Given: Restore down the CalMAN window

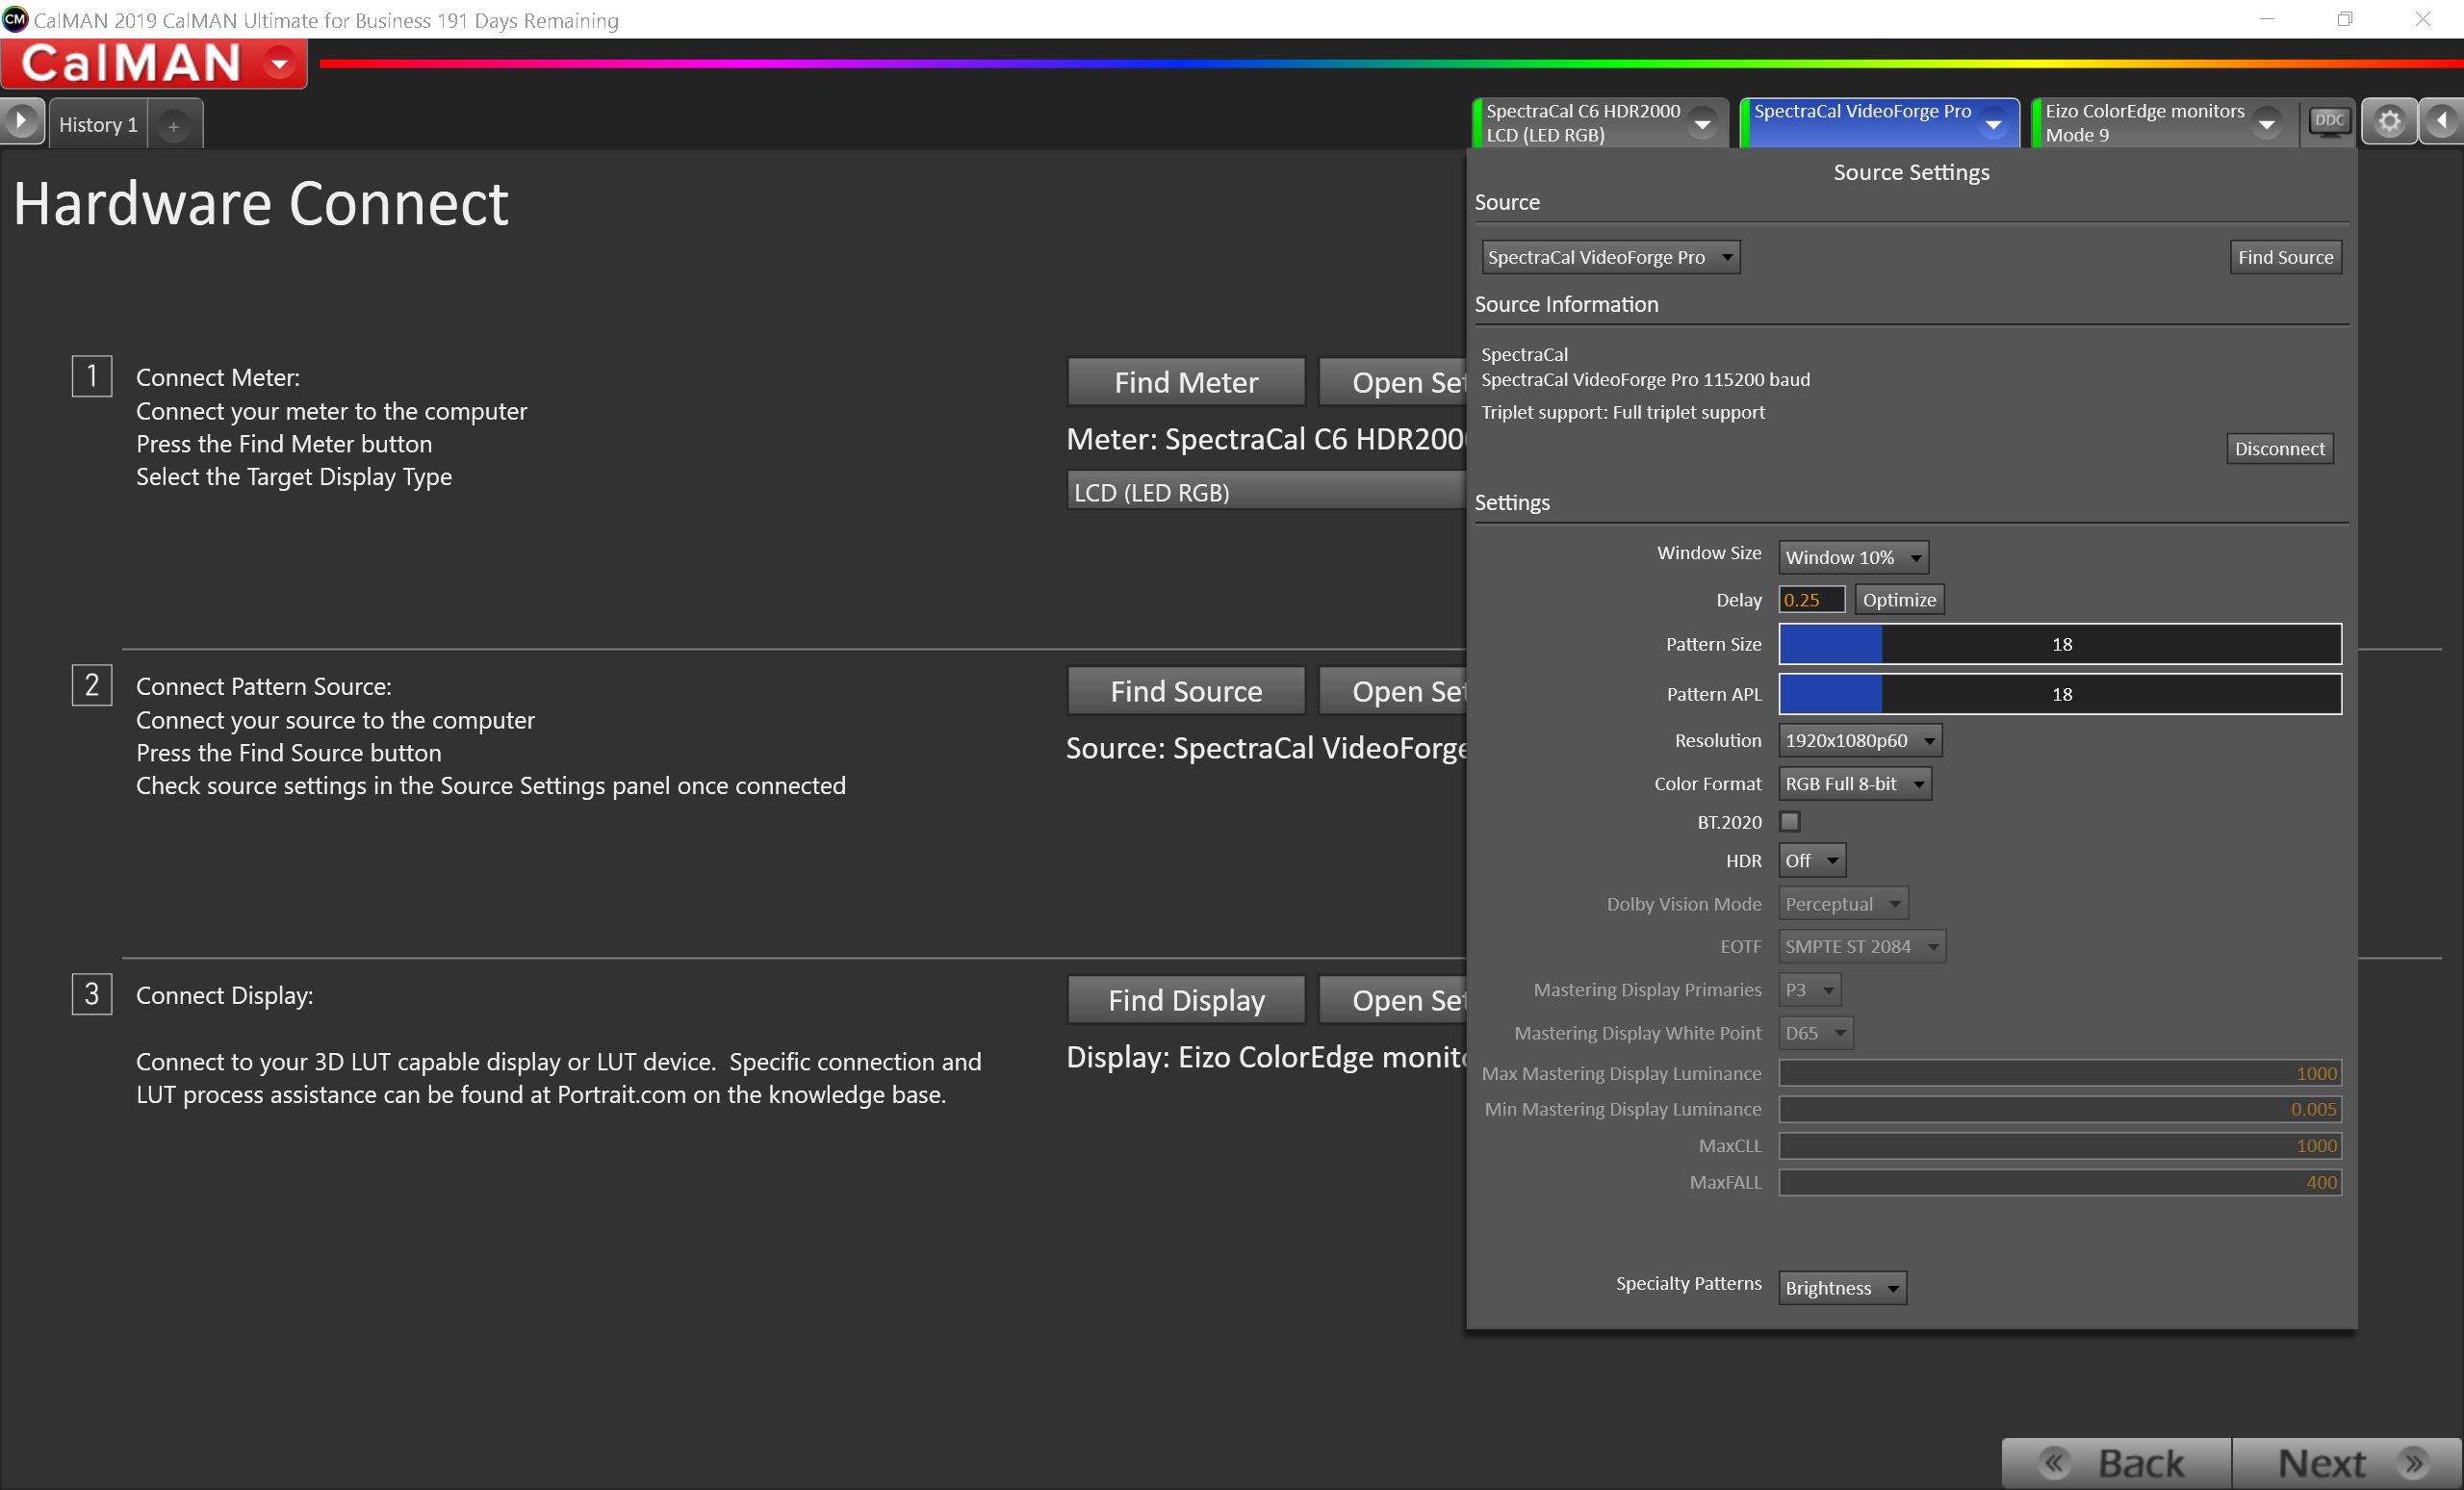Looking at the screenshot, I should [x=2345, y=19].
